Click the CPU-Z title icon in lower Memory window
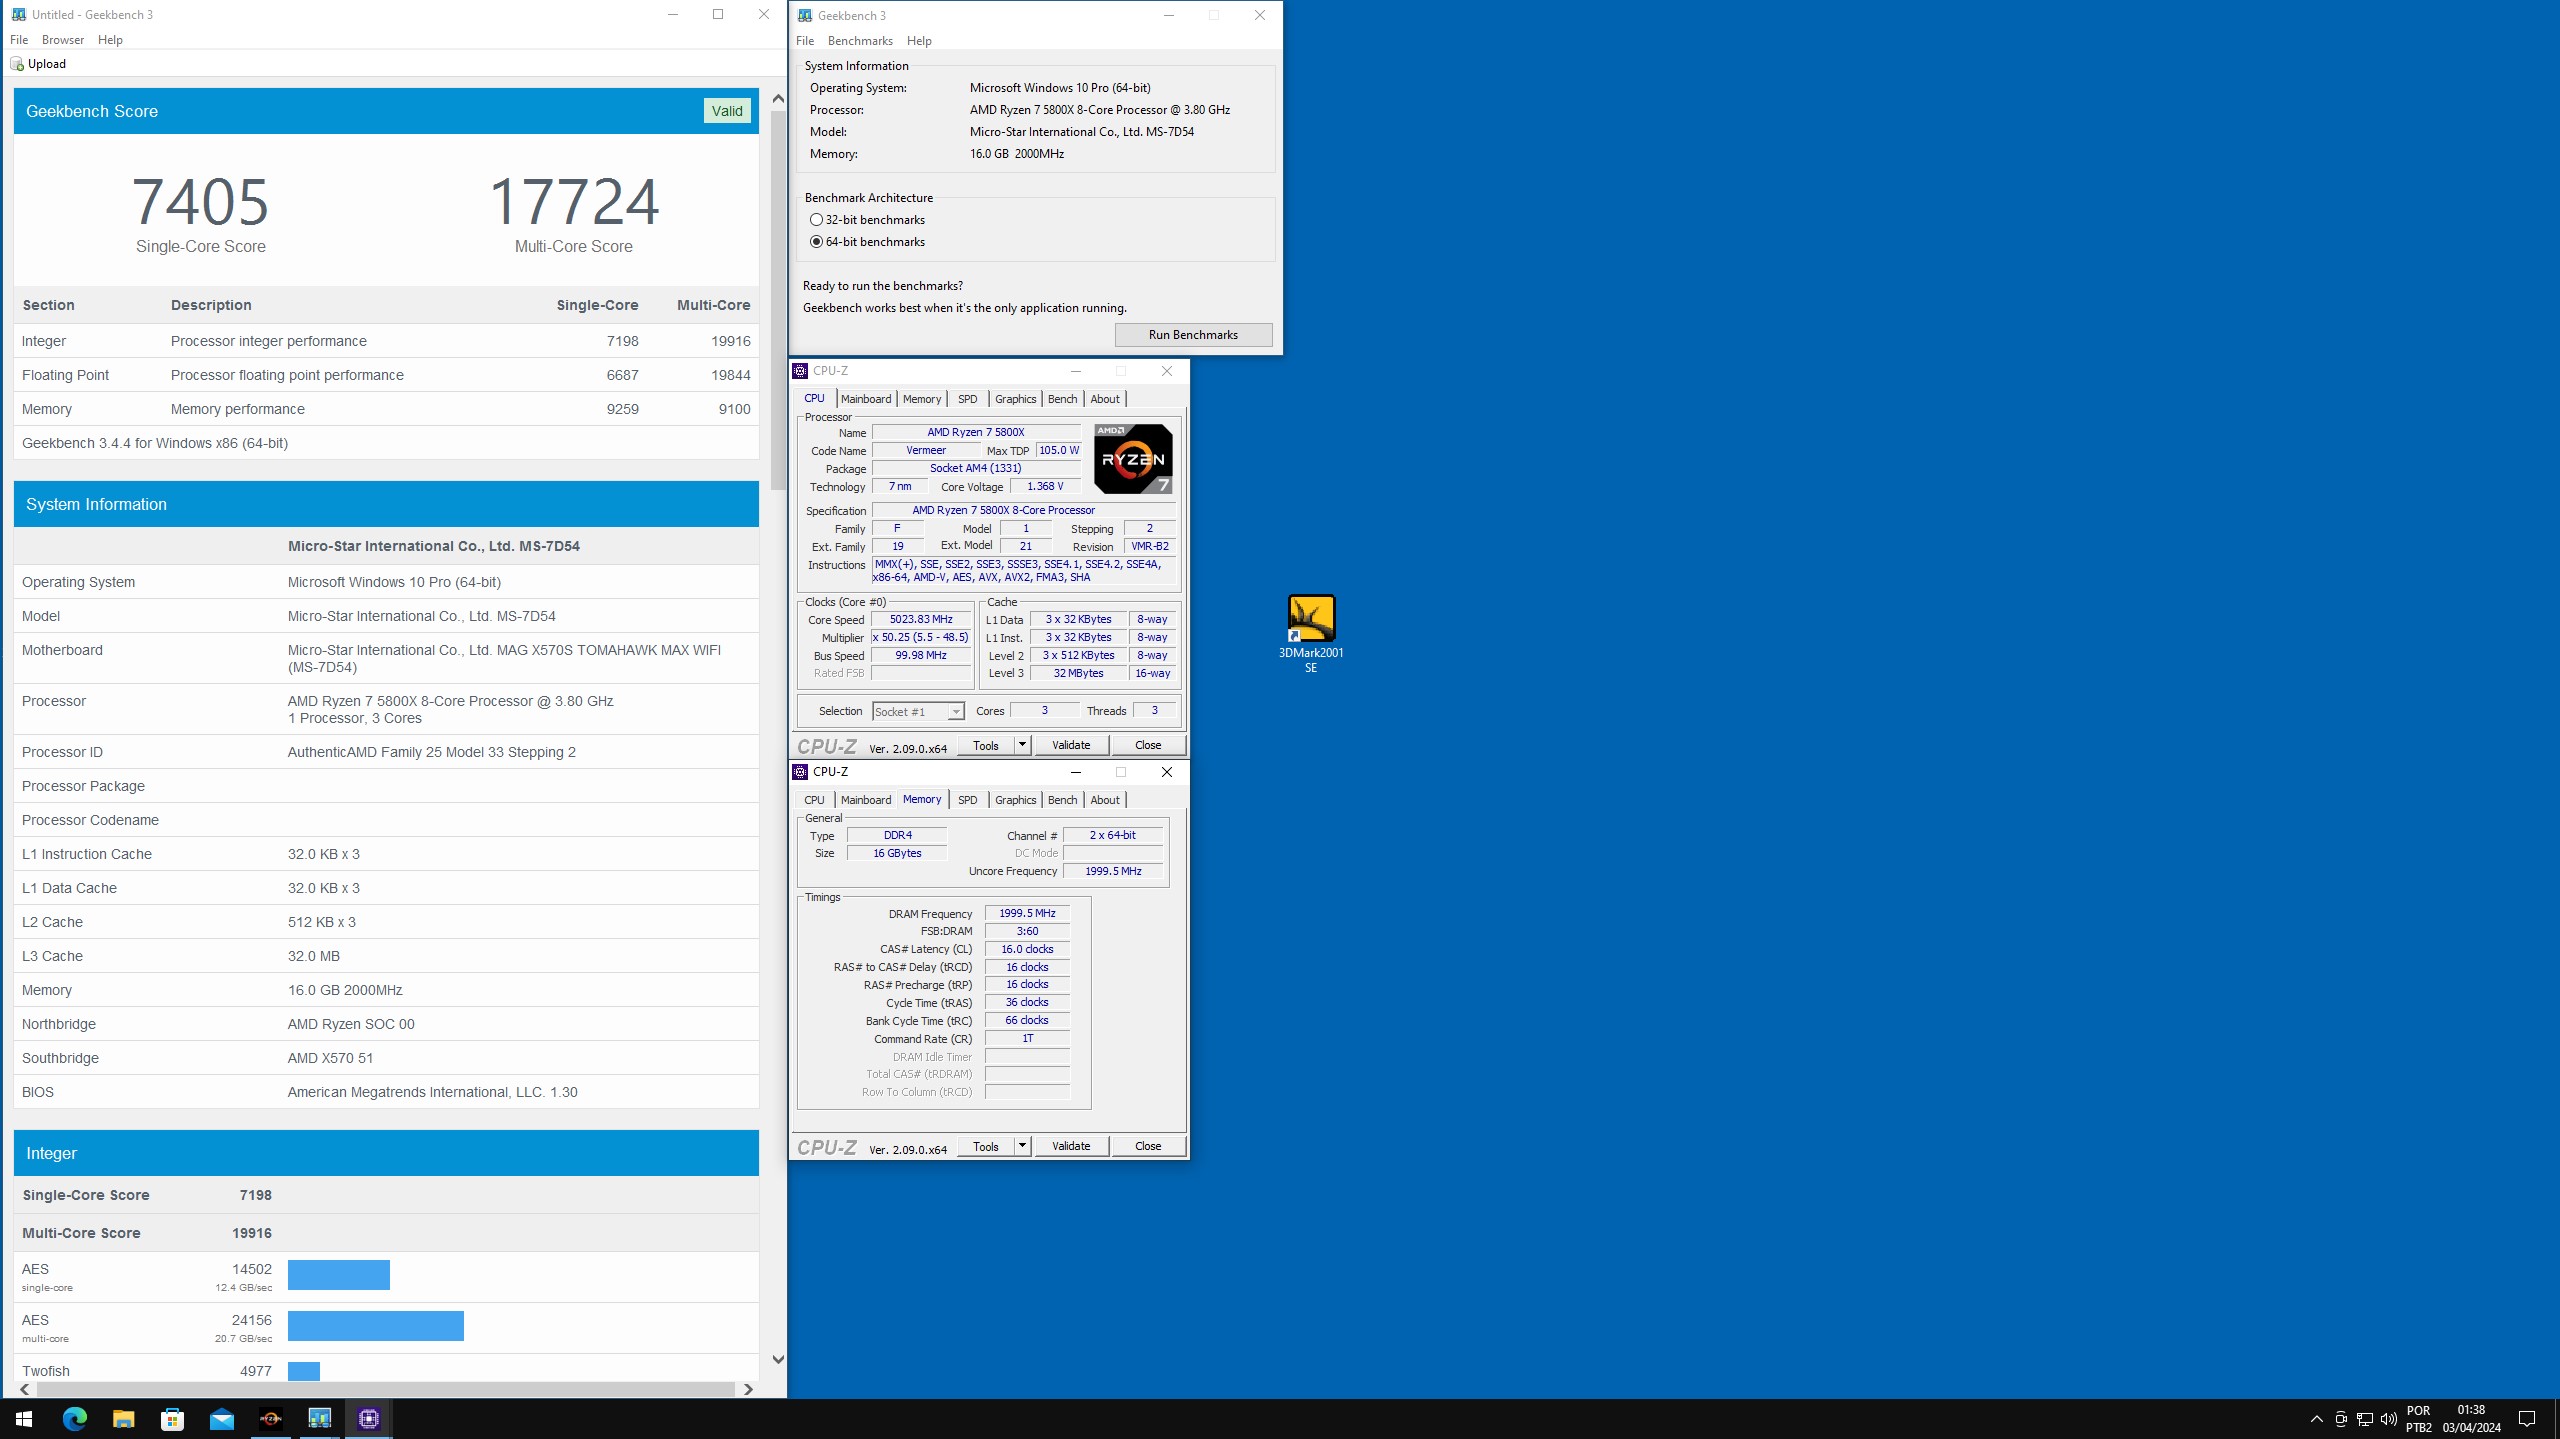 [x=800, y=772]
